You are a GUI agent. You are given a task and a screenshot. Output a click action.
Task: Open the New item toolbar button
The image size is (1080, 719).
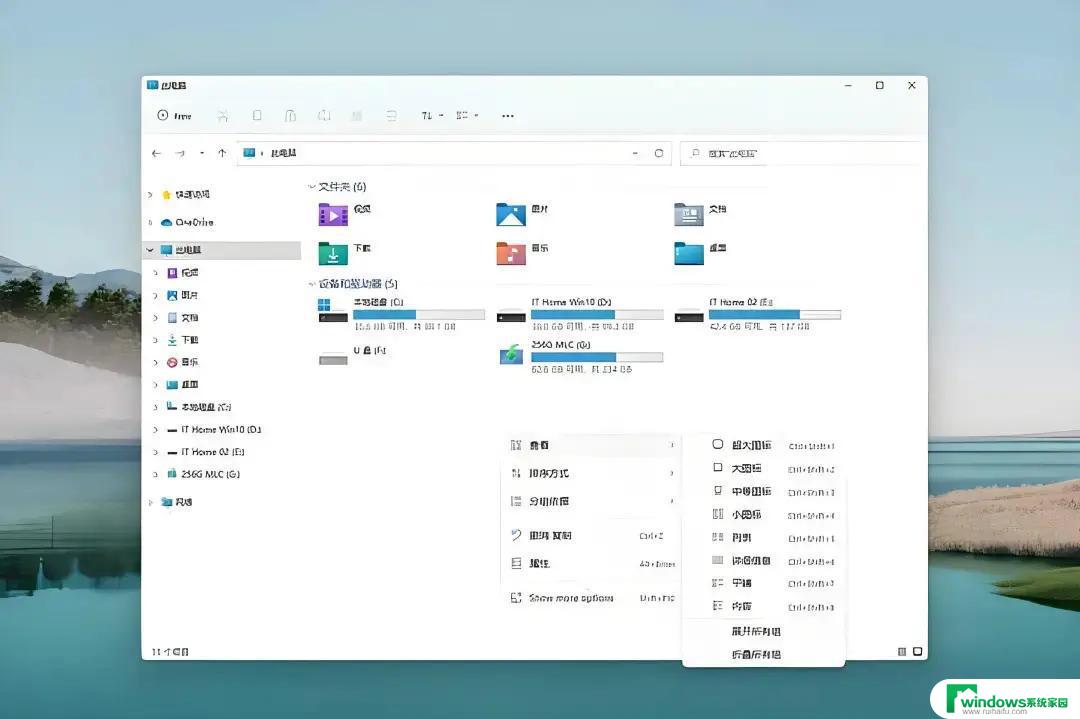(174, 116)
